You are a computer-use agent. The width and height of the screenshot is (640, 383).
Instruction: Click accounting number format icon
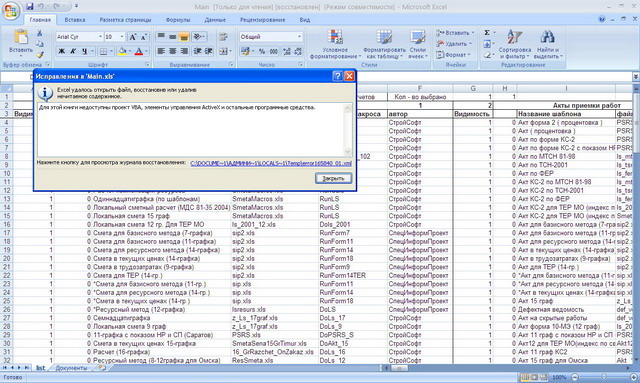click(x=245, y=51)
